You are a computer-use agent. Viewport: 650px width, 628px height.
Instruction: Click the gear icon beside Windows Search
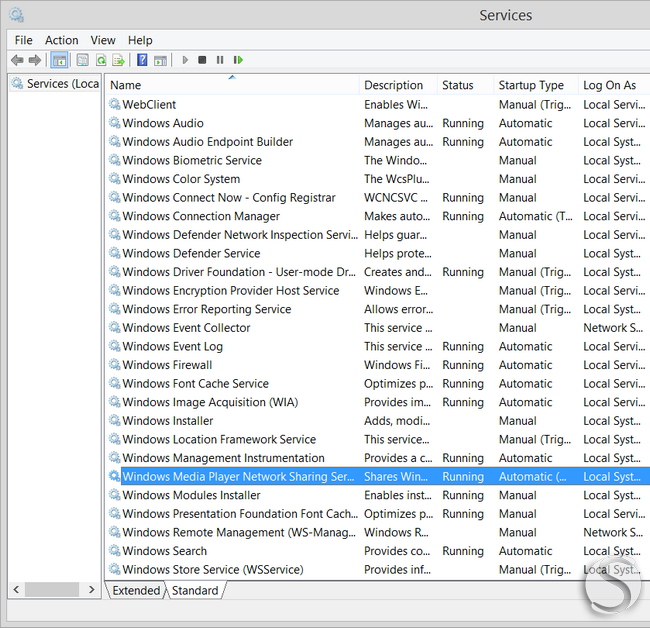click(x=114, y=550)
